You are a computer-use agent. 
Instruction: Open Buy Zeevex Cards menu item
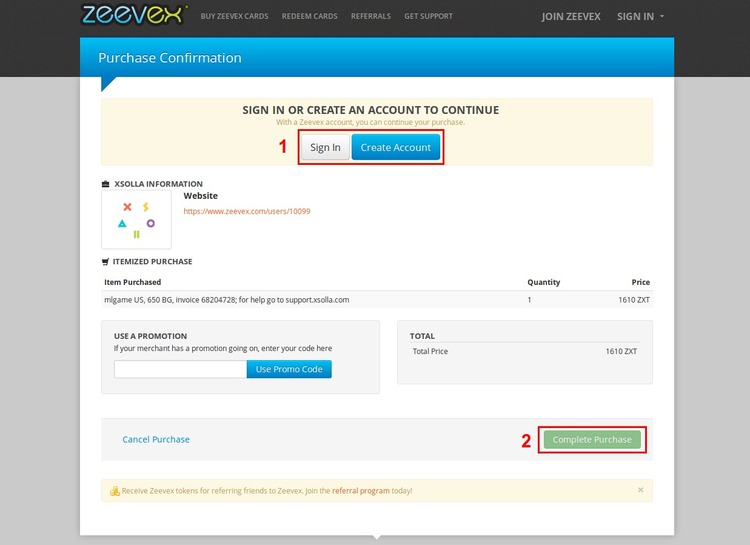pos(234,16)
